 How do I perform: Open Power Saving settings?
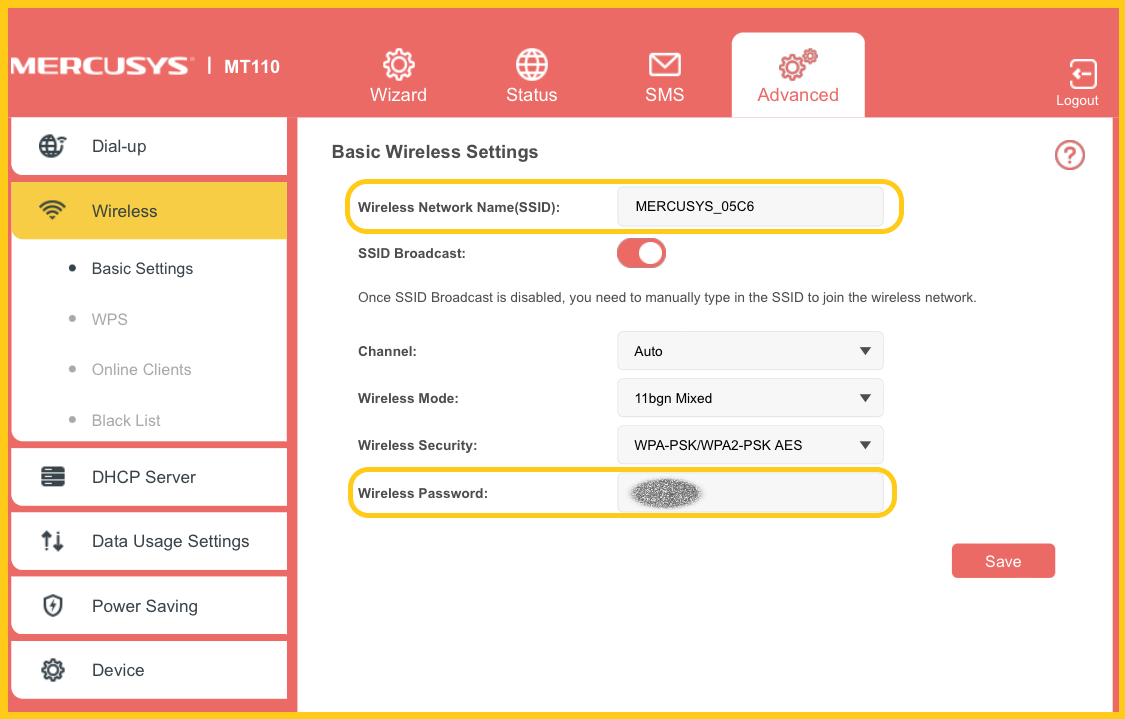click(149, 606)
